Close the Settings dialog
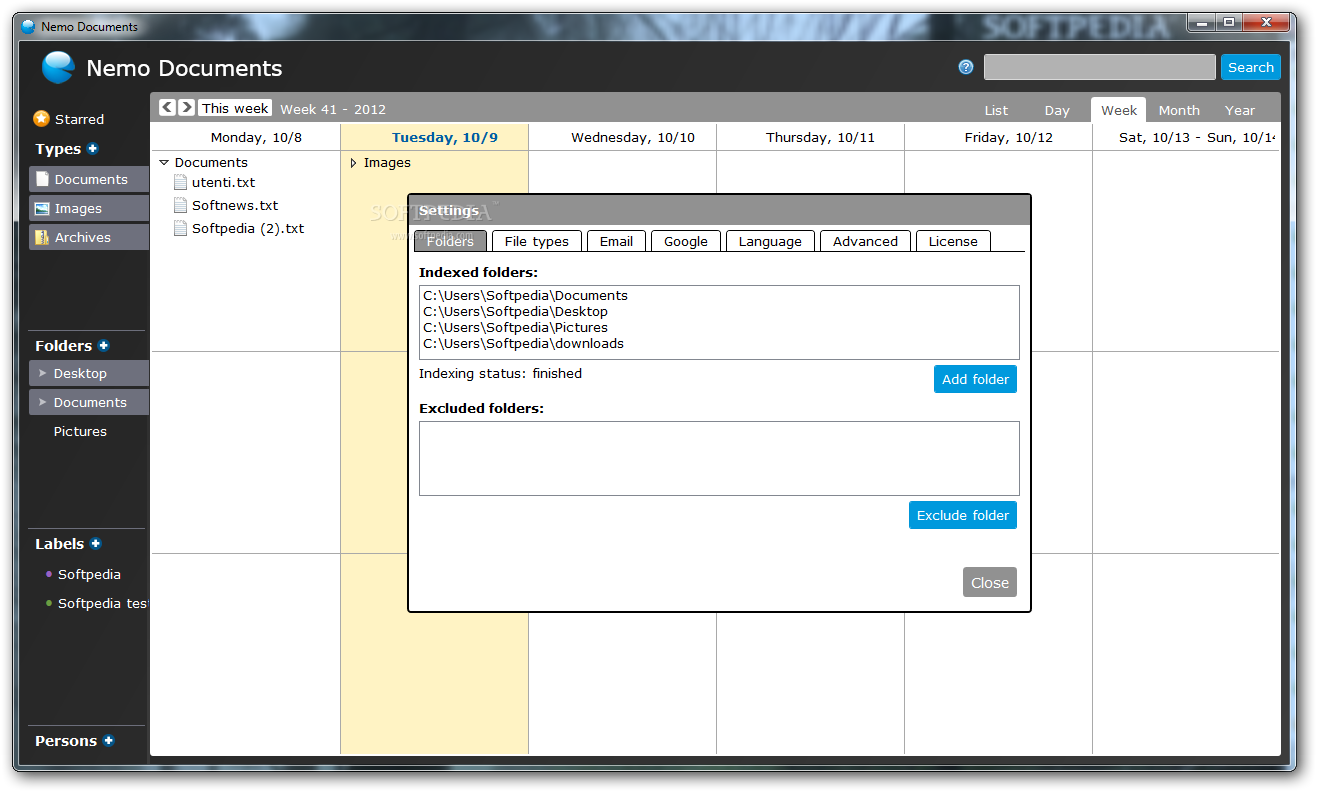Screen dimensions: 1317x792 pyautogui.click(x=990, y=583)
